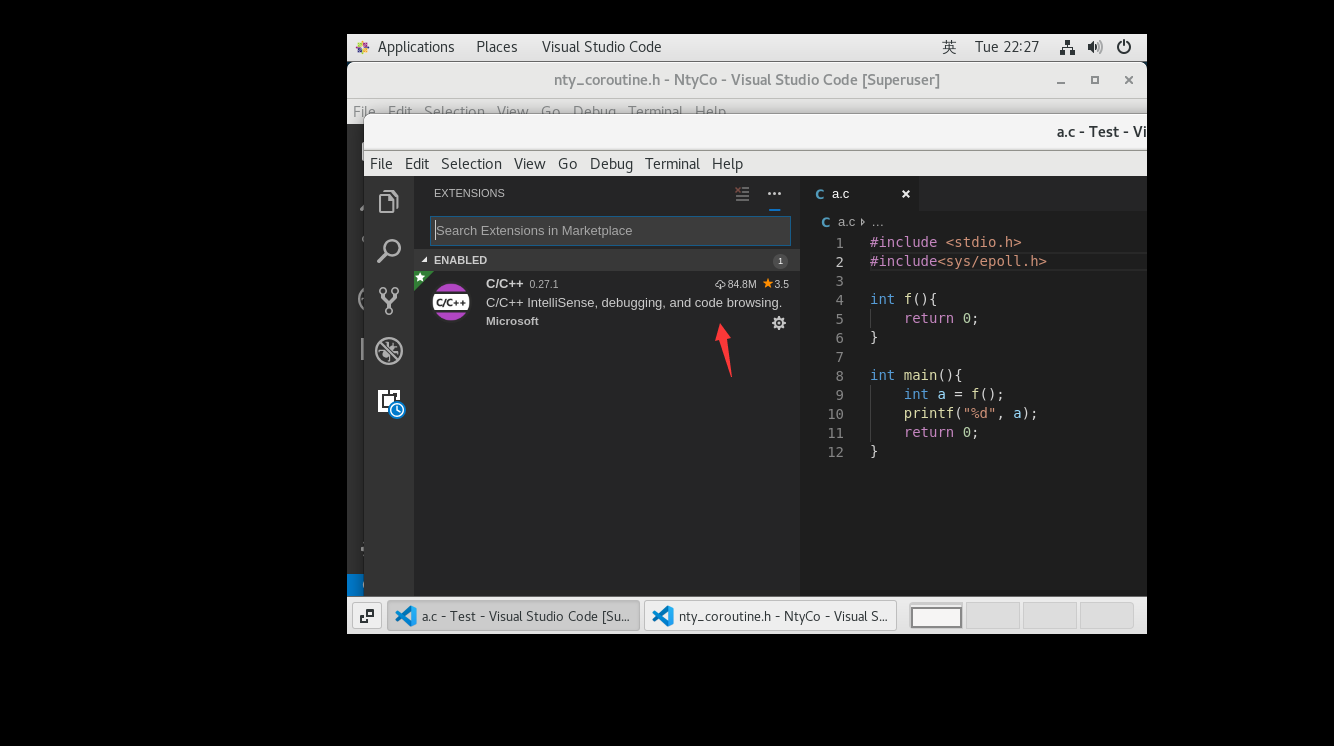Click the volume icon in the top panel
The image size is (1334, 746).
pyautogui.click(x=1094, y=46)
